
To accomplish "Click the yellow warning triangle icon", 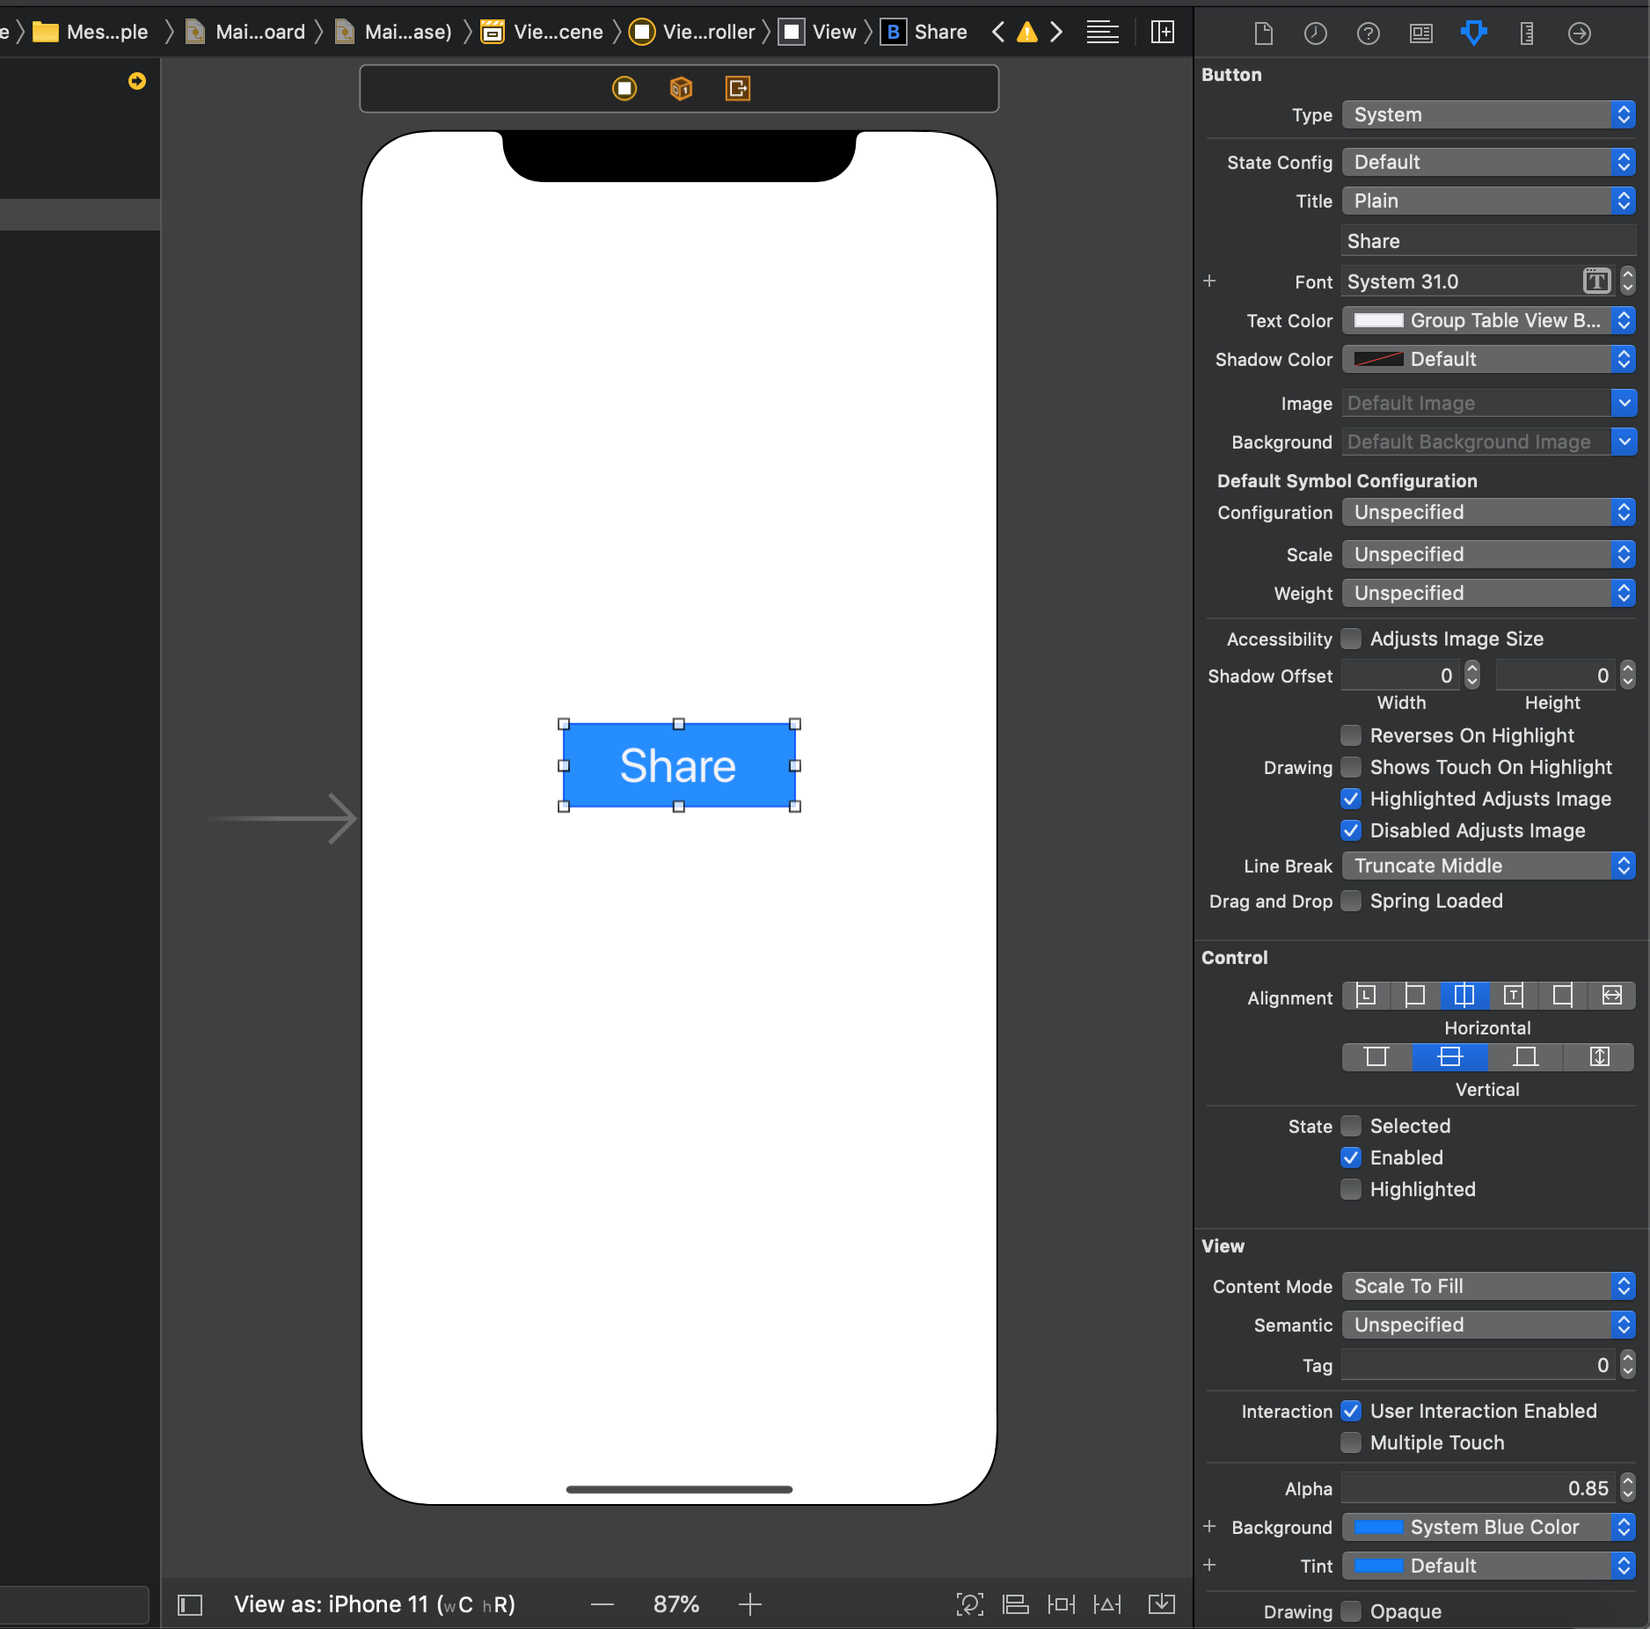I will tap(1027, 32).
